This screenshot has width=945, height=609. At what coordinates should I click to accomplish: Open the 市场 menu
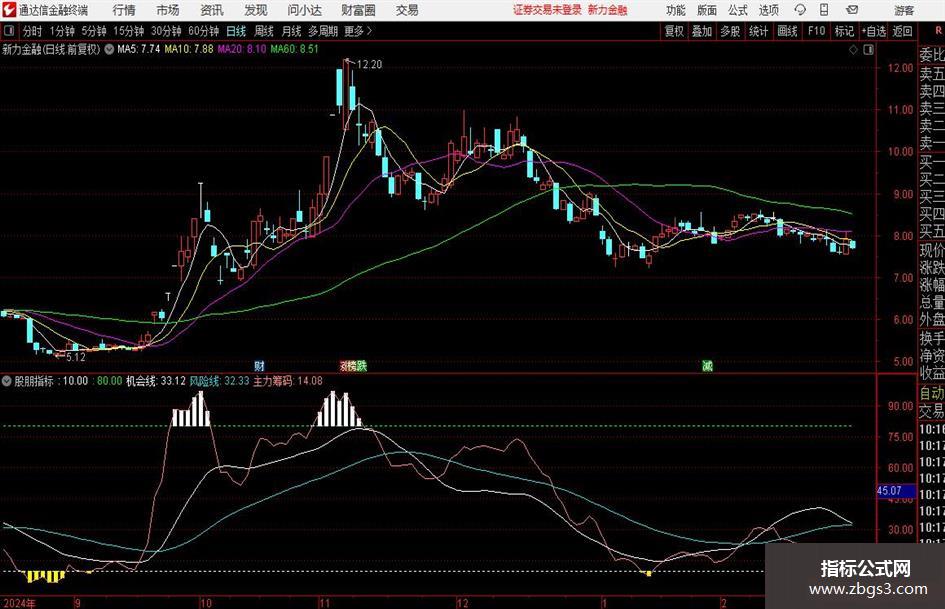point(168,10)
